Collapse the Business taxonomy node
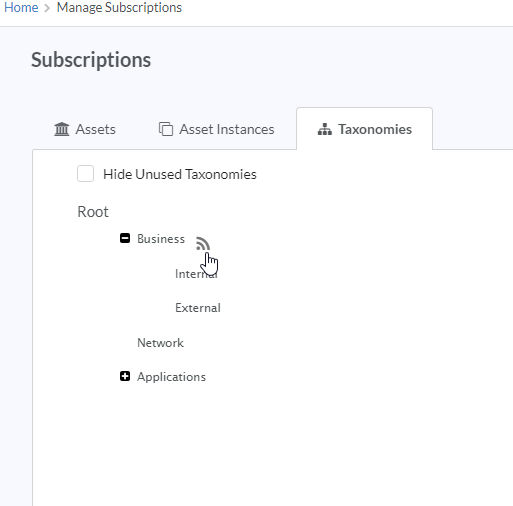 click(125, 238)
